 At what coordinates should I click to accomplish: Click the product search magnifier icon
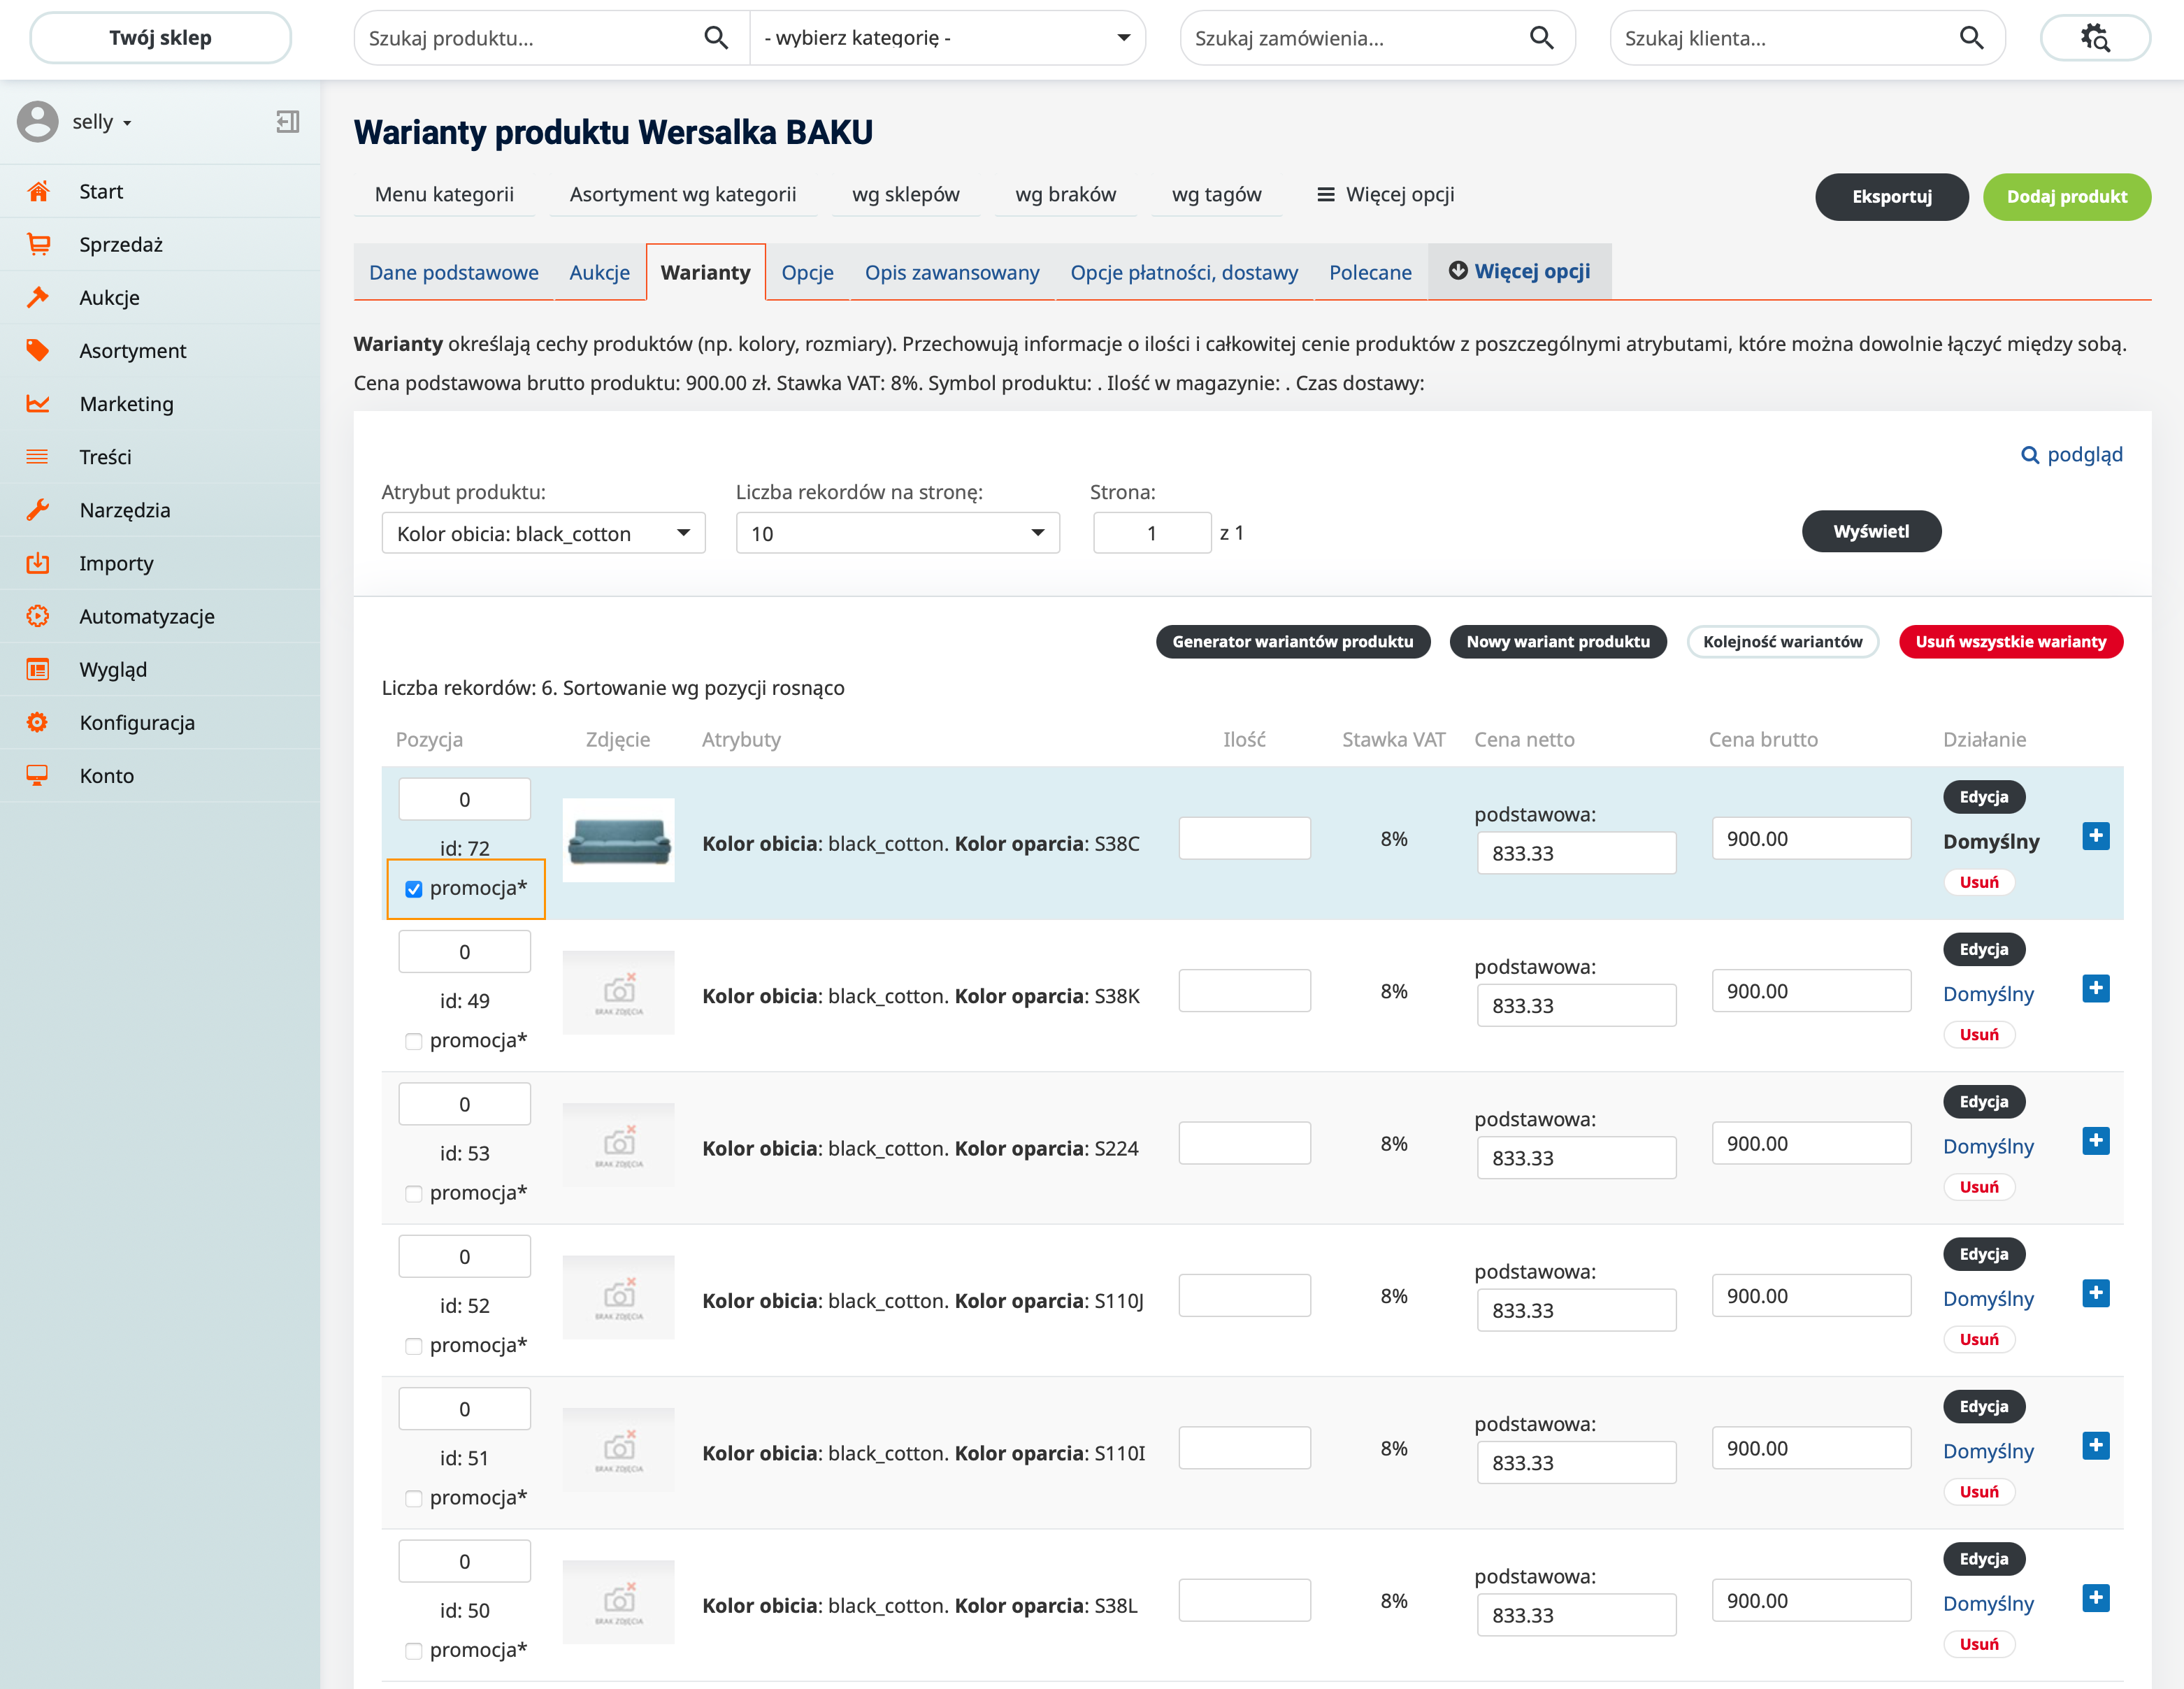(715, 38)
